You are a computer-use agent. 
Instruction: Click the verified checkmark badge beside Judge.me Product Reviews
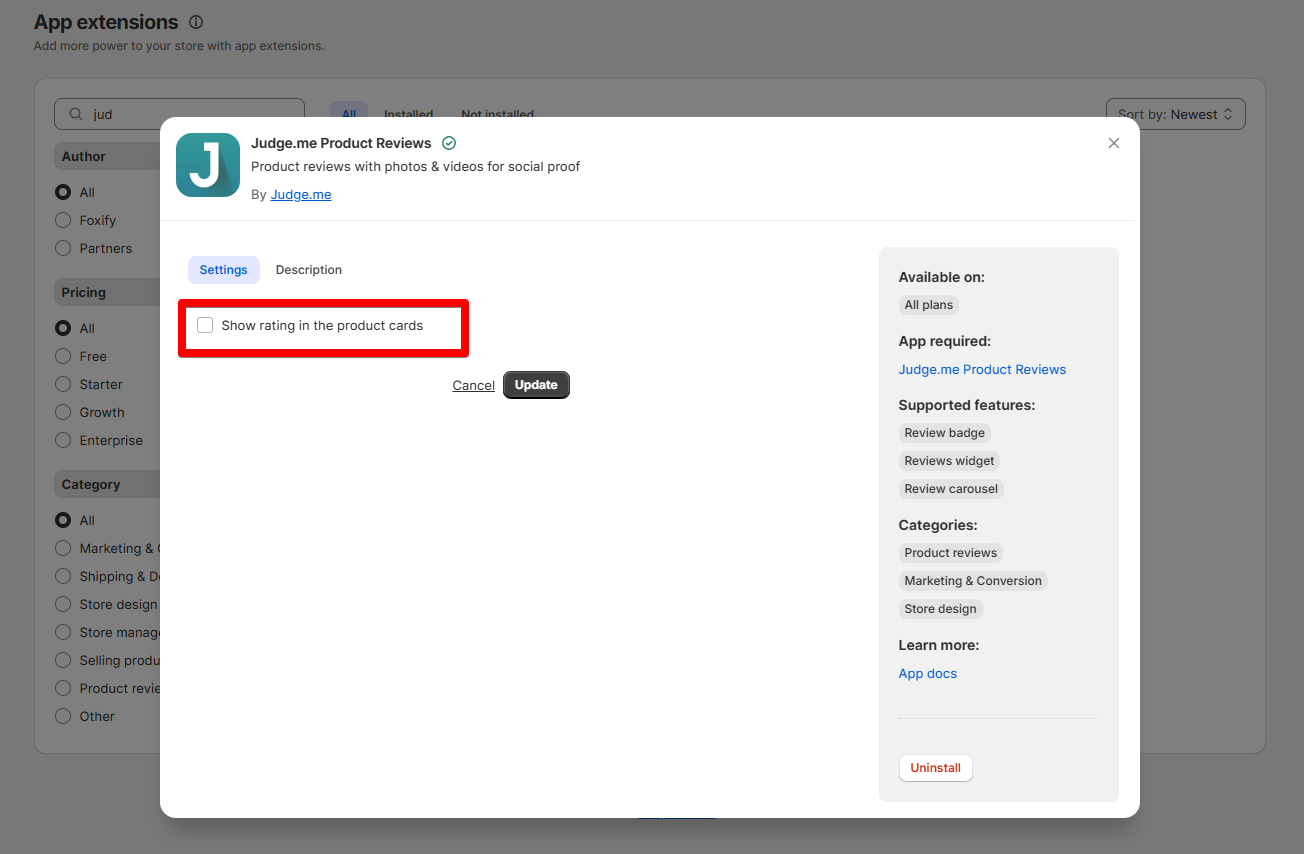pos(449,143)
